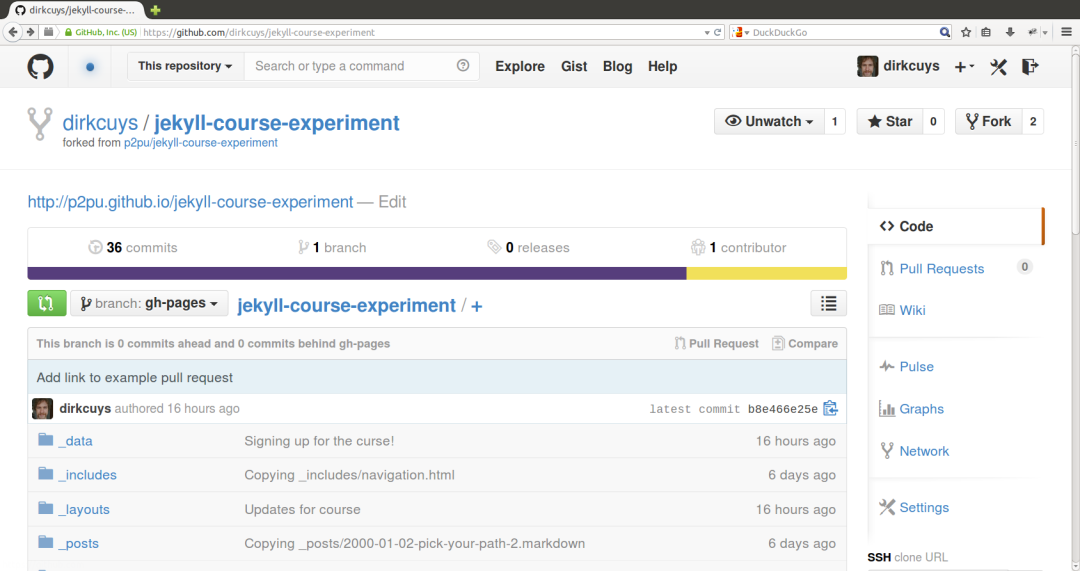Viewport: 1080px width, 571px height.
Task: Edit the repository description
Action: click(x=392, y=202)
